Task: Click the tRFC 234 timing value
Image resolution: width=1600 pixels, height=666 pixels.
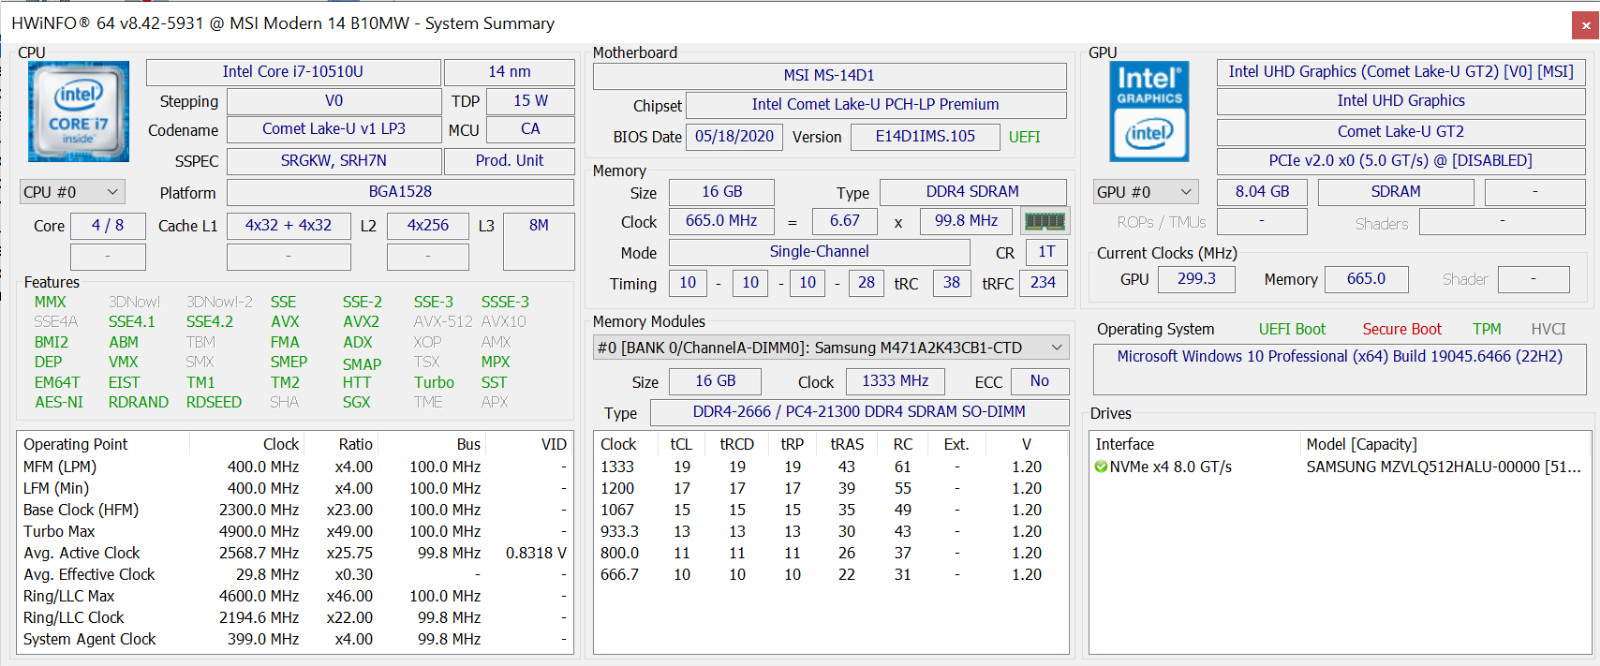Action: (1043, 283)
